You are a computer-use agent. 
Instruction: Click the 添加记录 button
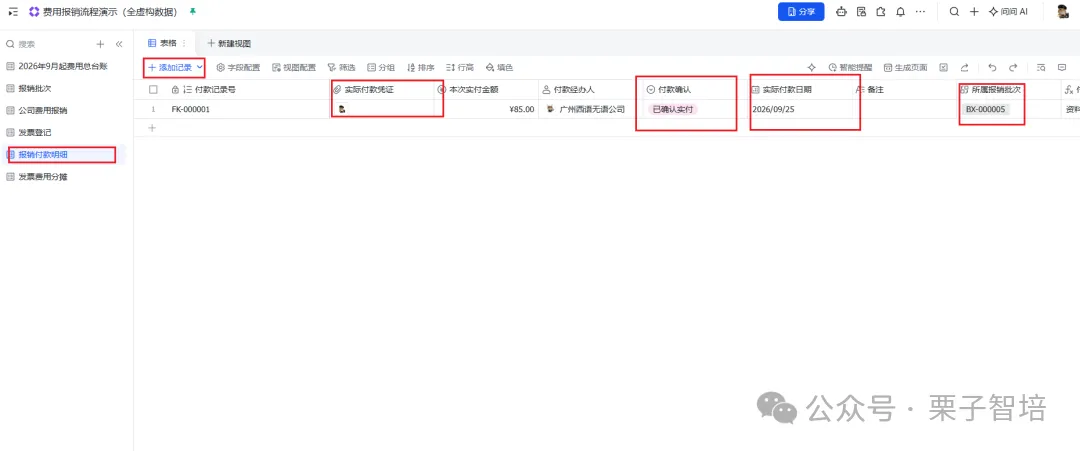(169, 67)
